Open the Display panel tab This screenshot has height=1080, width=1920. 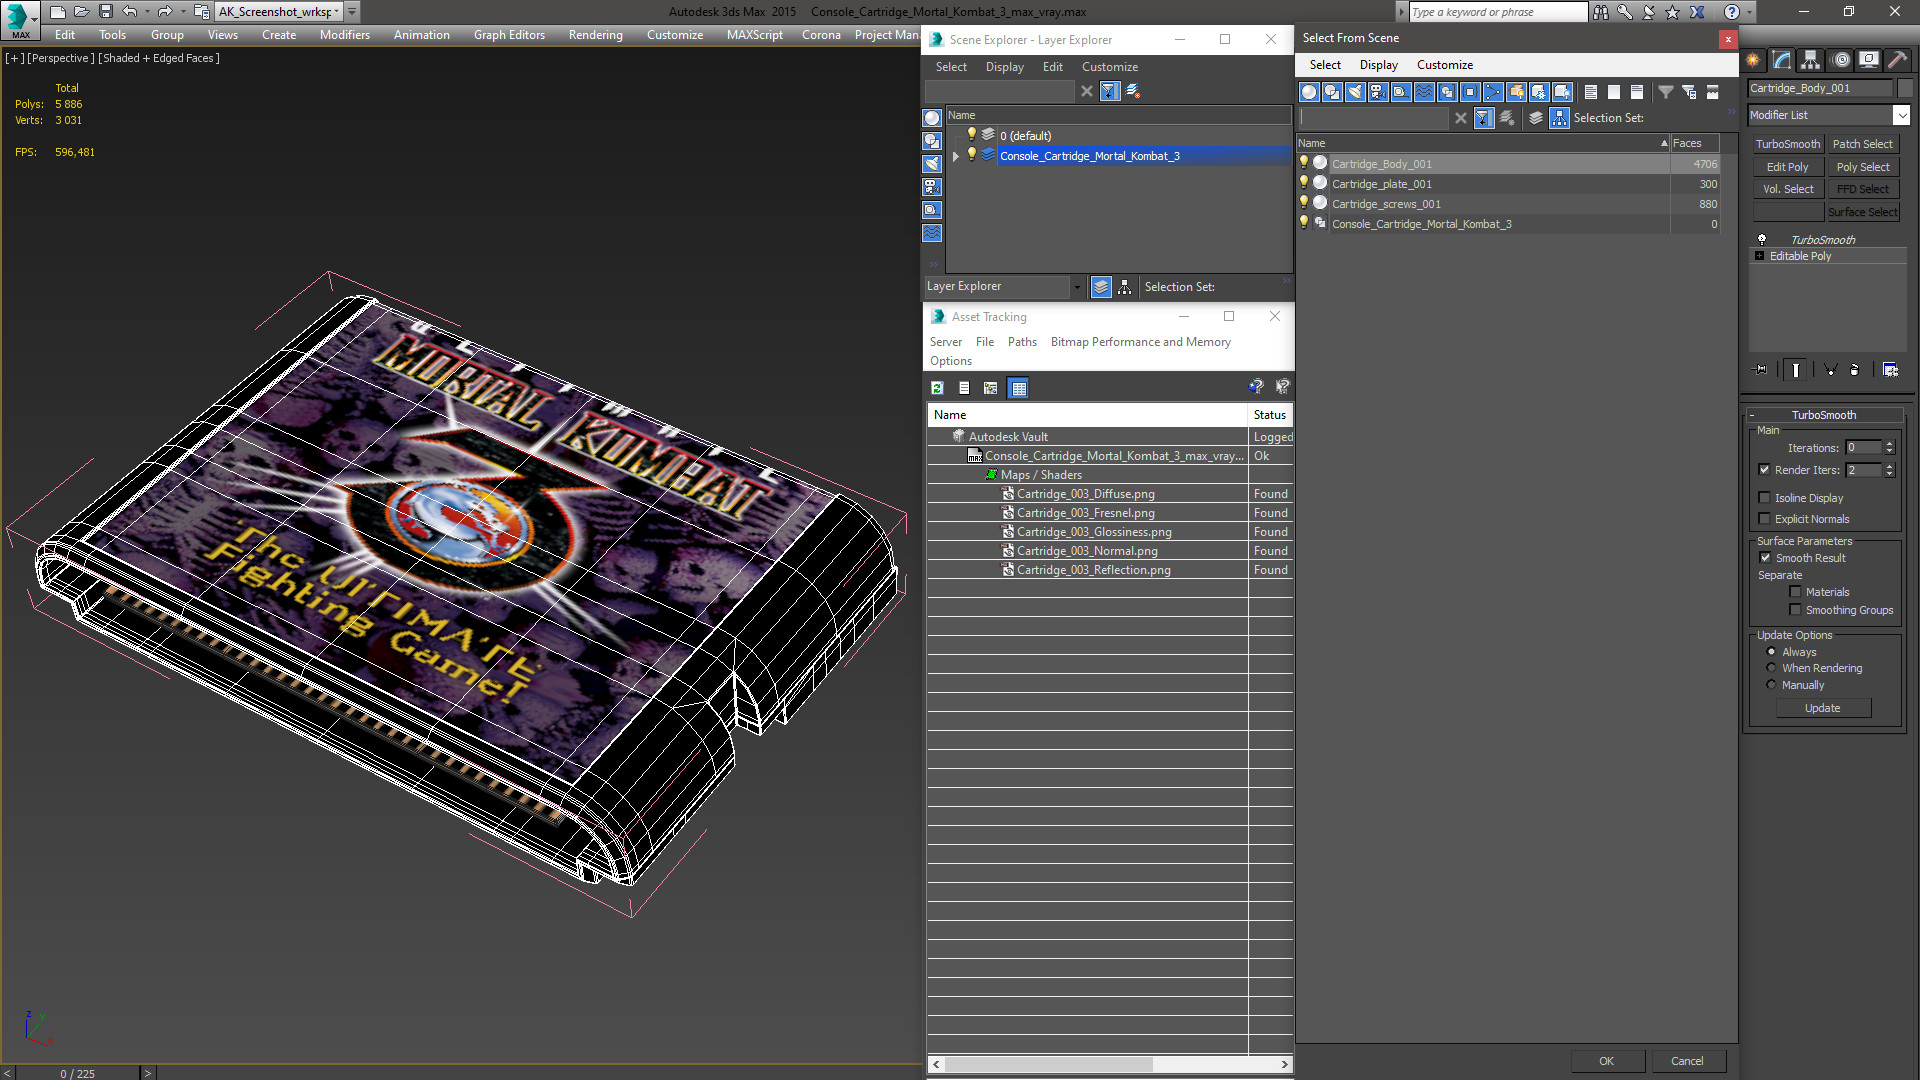[x=1868, y=60]
